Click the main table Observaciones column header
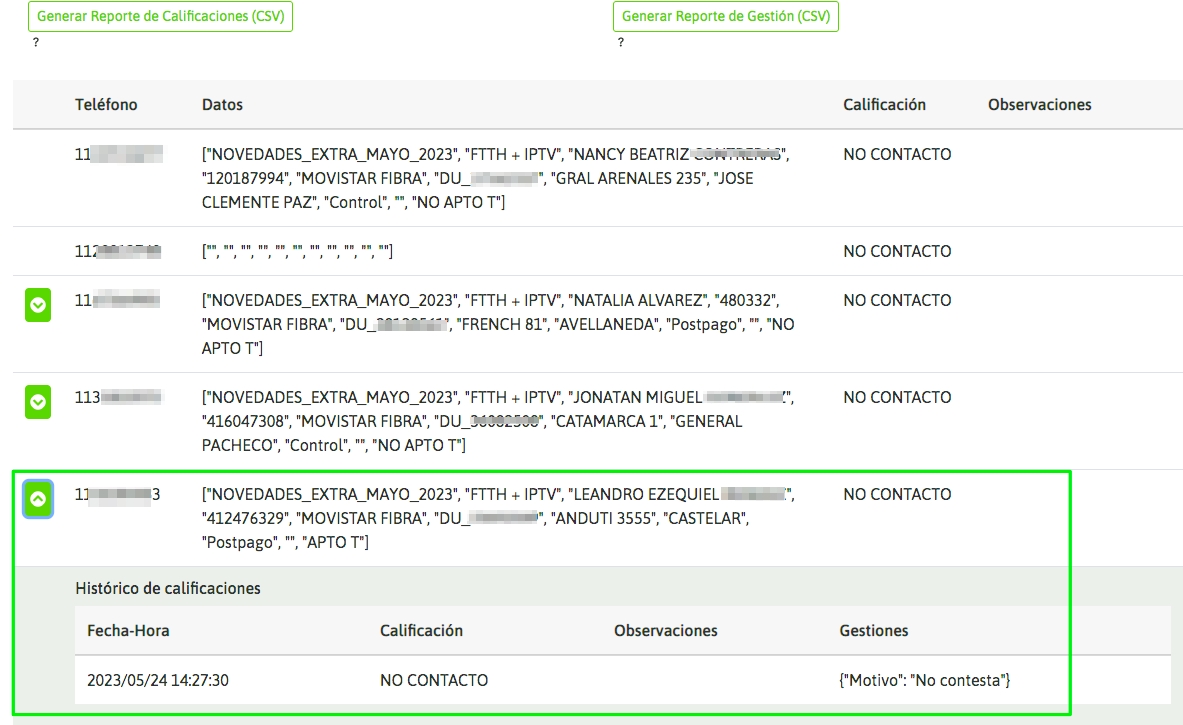The height and width of the screenshot is (725, 1183). point(1039,105)
